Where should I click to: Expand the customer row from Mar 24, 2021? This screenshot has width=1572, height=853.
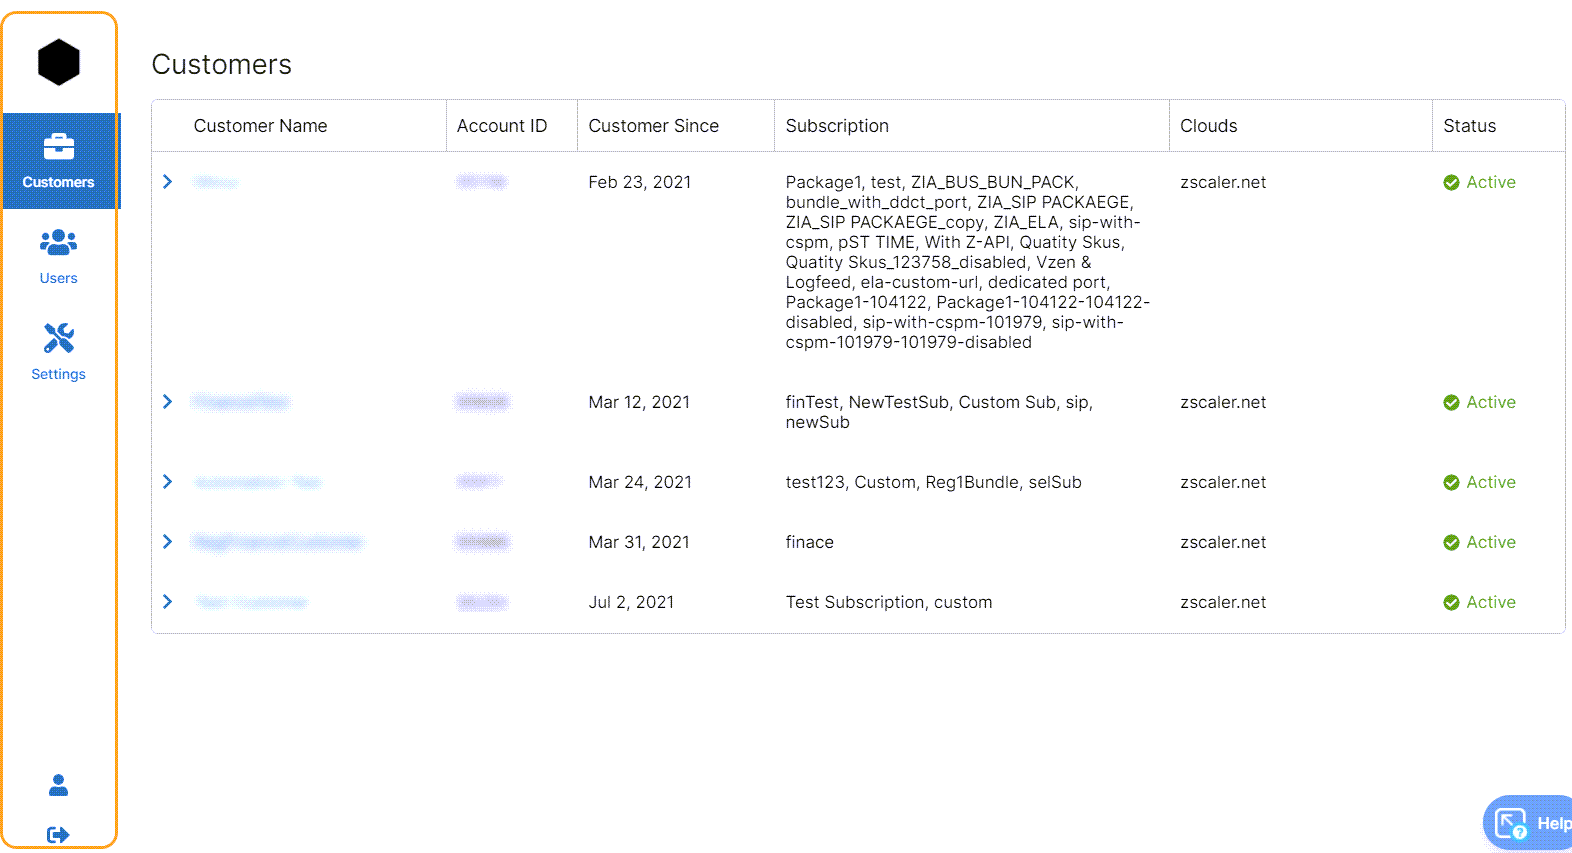[x=168, y=482]
